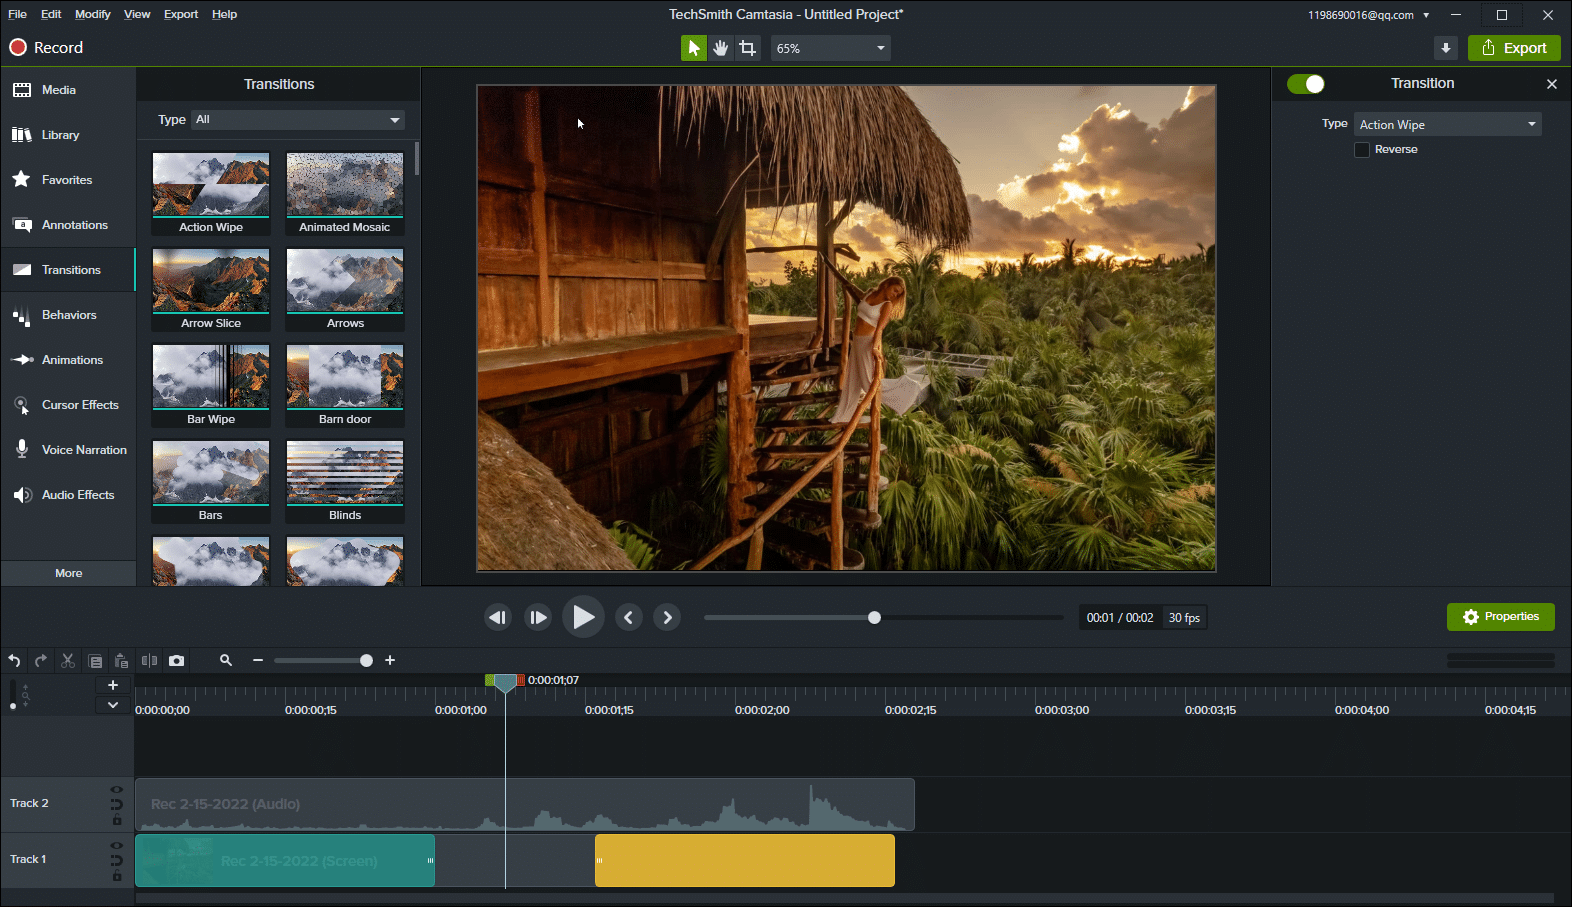Image resolution: width=1572 pixels, height=907 pixels.
Task: Click the download arrow icon near Export
Action: click(1445, 48)
